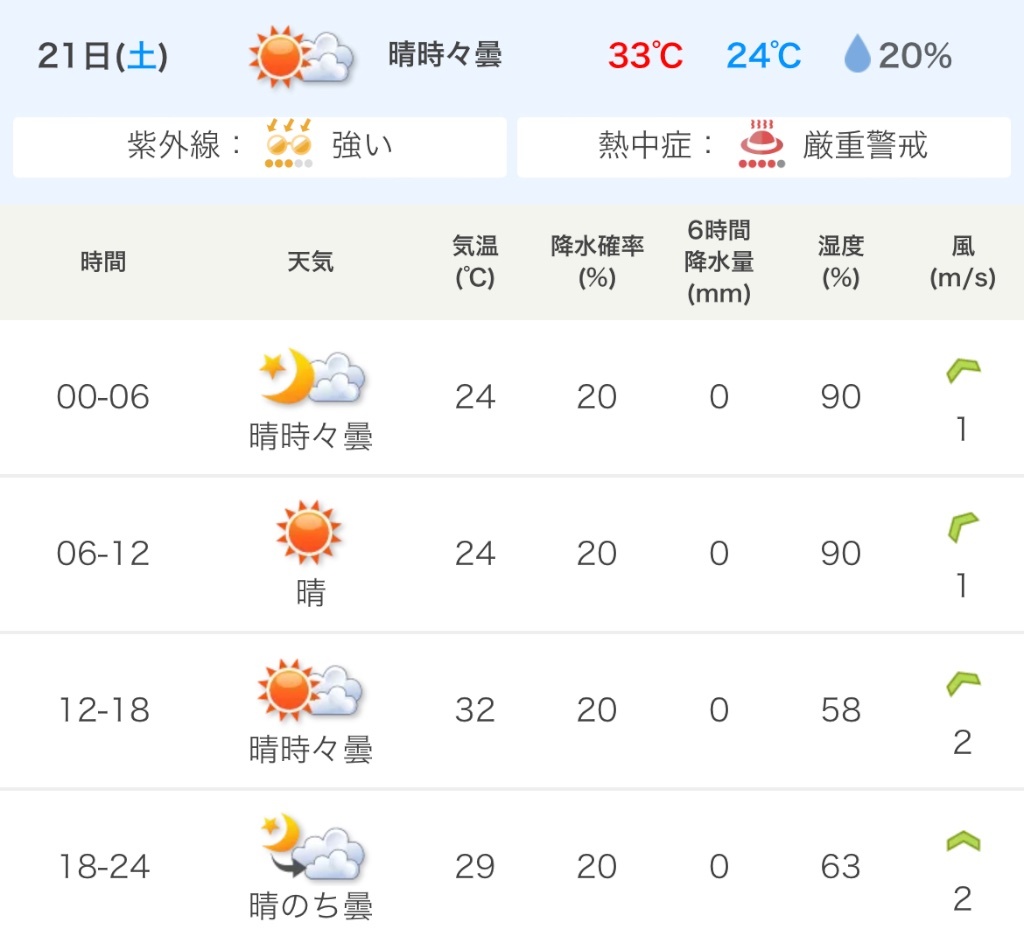1024x936 pixels.
Task: Click the 降水確率(%) column header
Action: pyautogui.click(x=597, y=262)
